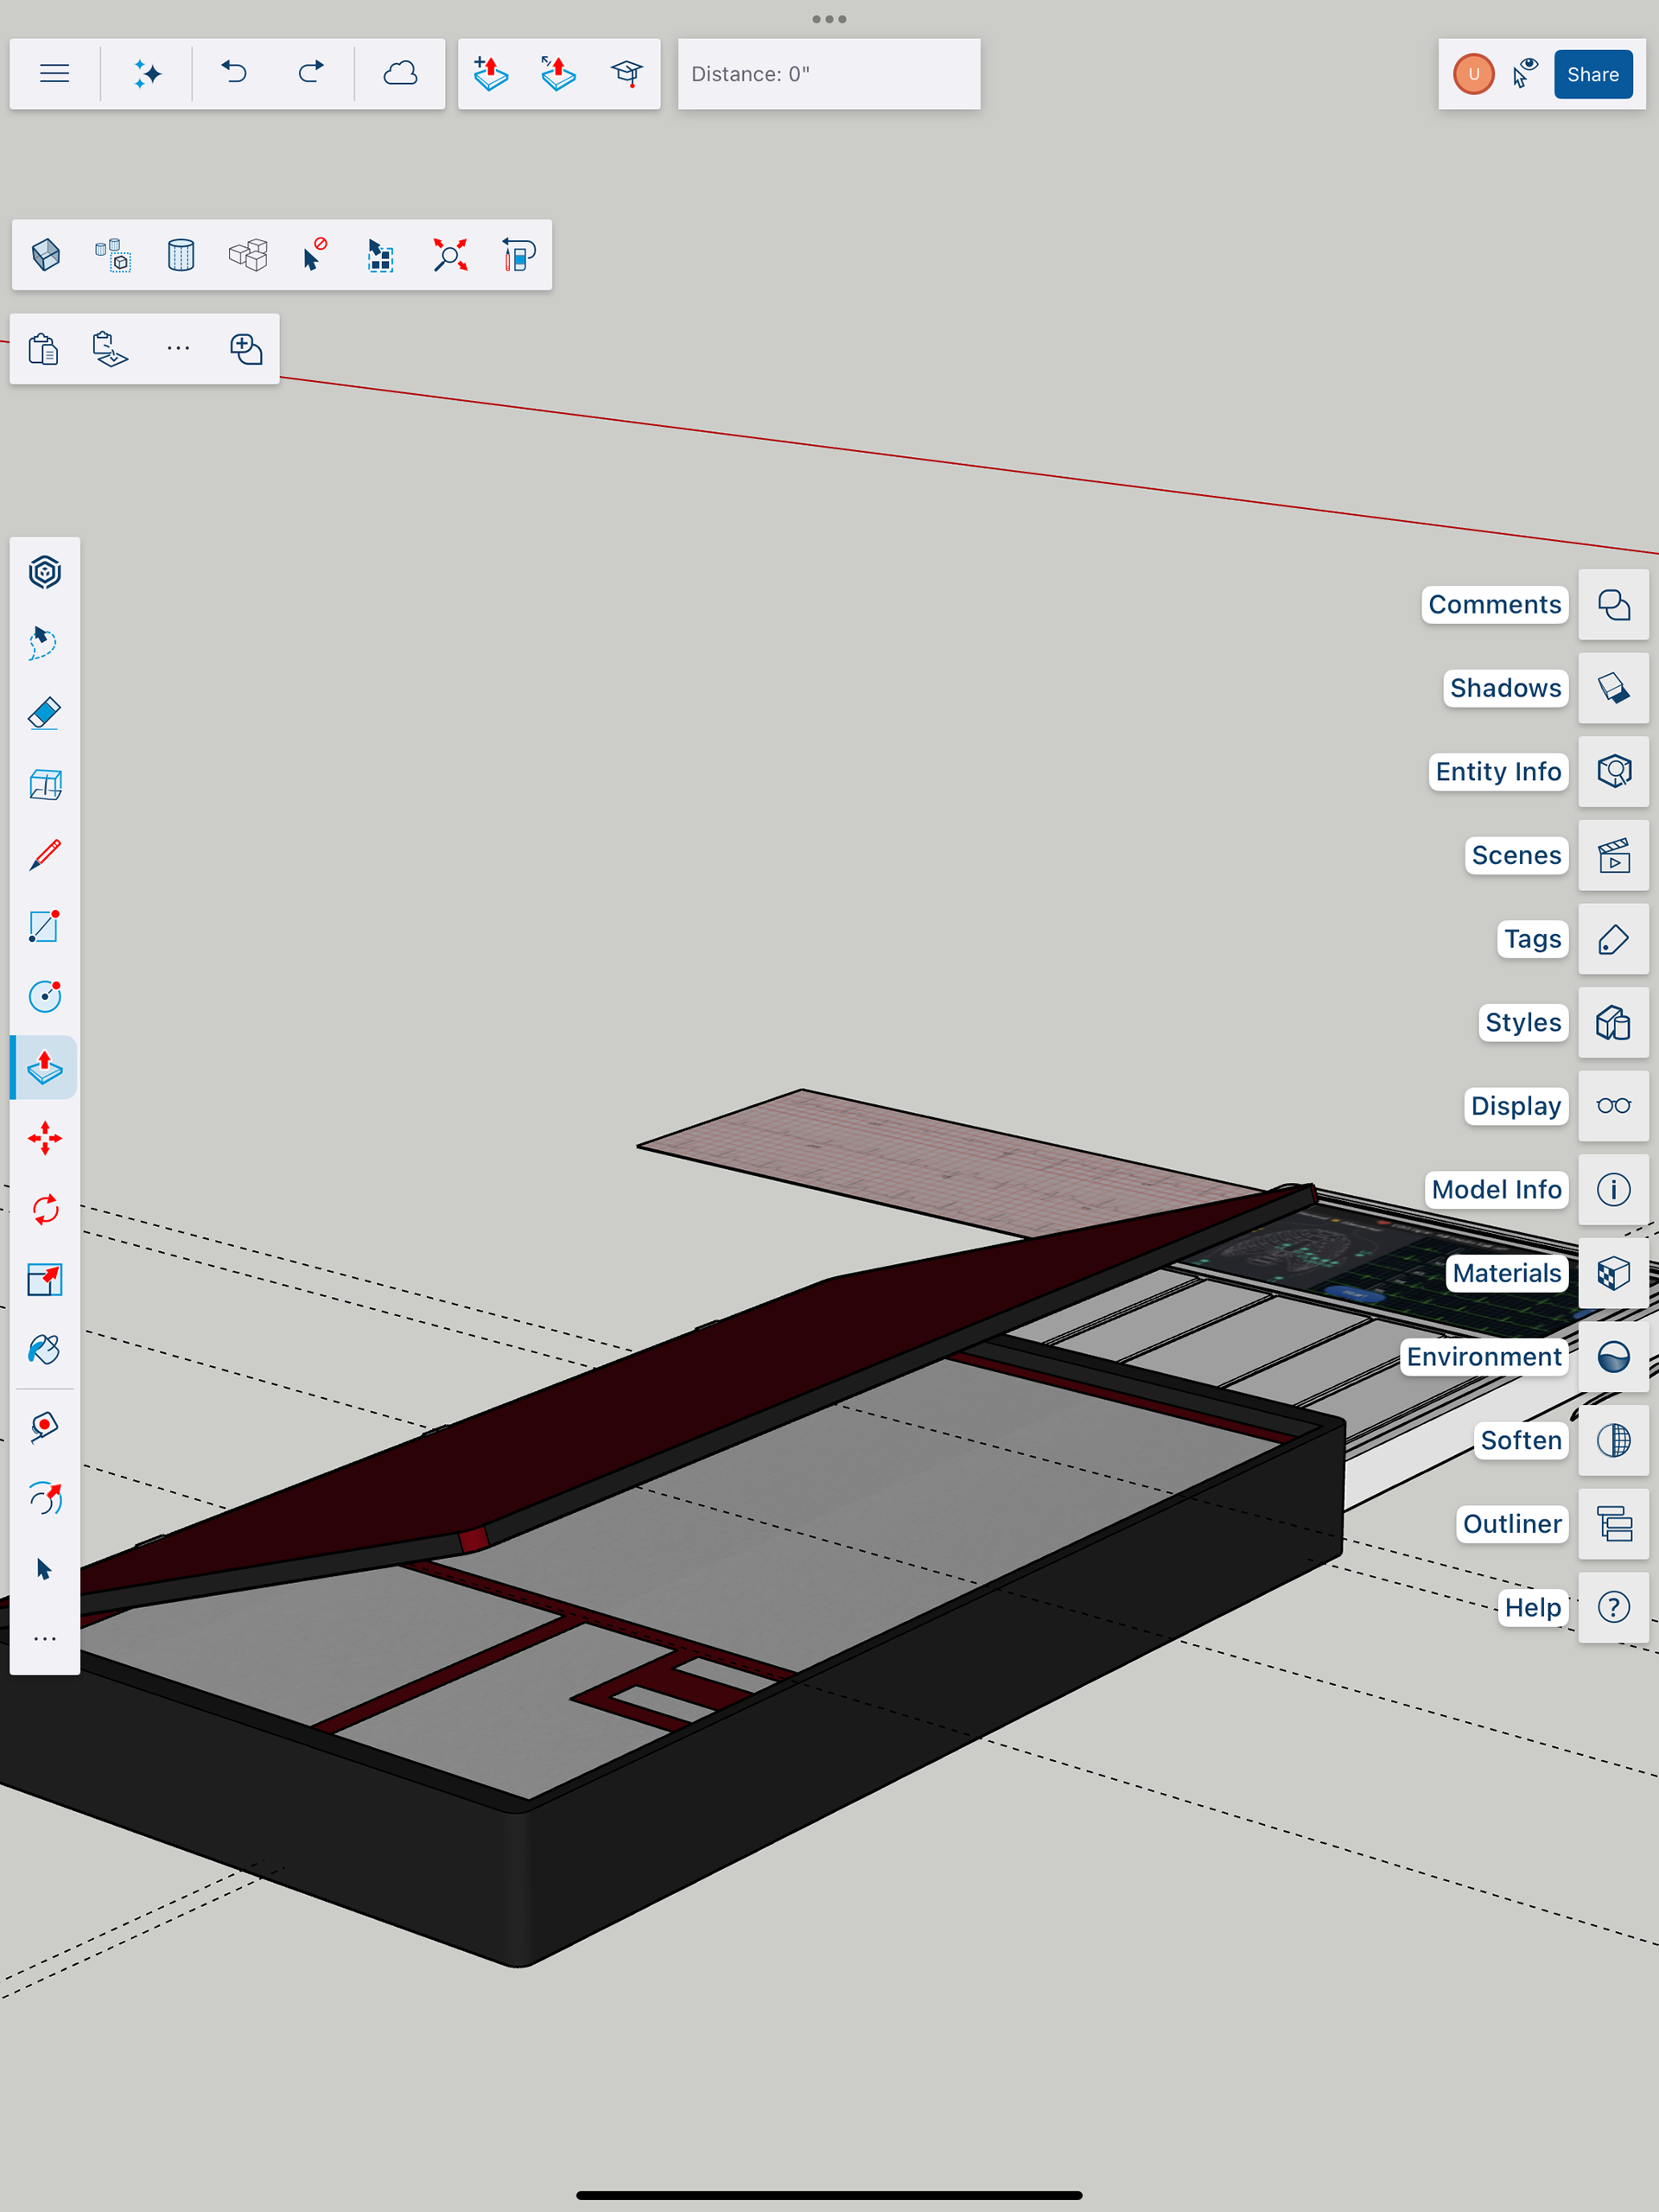The width and height of the screenshot is (1659, 2212).
Task: Expand more options in clipboard toolbar
Action: coord(178,348)
